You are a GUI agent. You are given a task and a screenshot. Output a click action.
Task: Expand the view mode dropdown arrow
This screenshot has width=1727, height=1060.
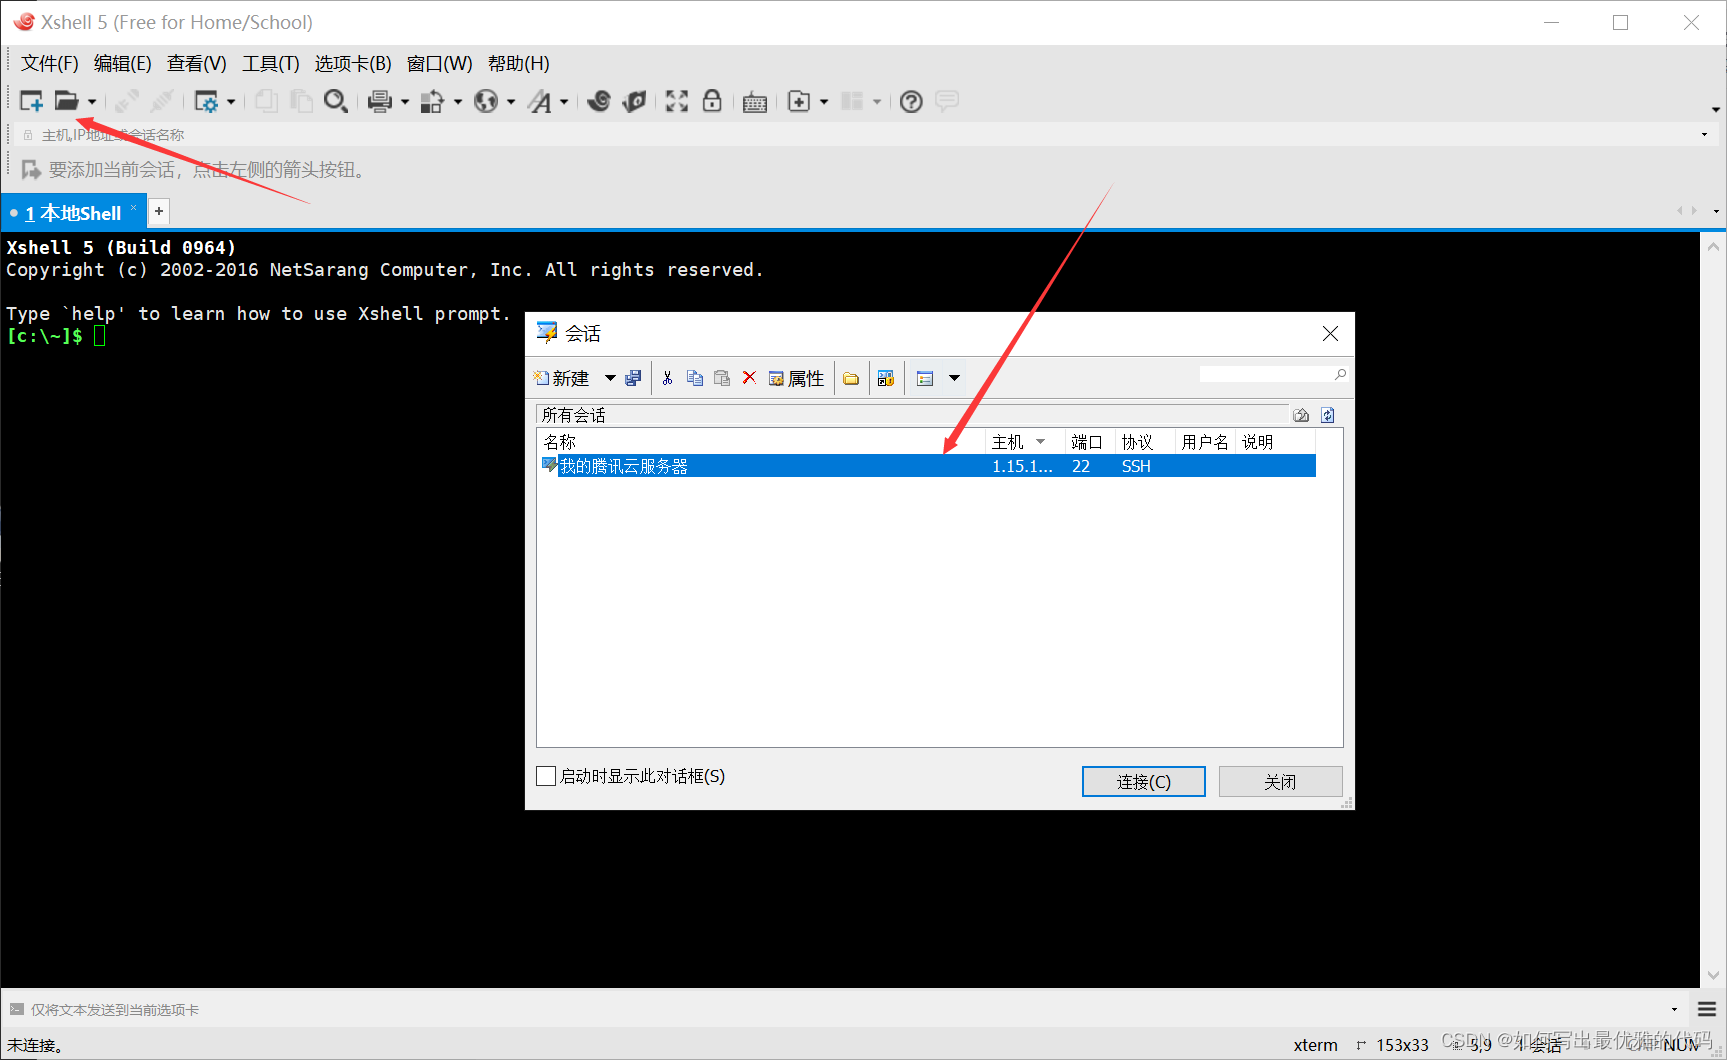pos(954,378)
